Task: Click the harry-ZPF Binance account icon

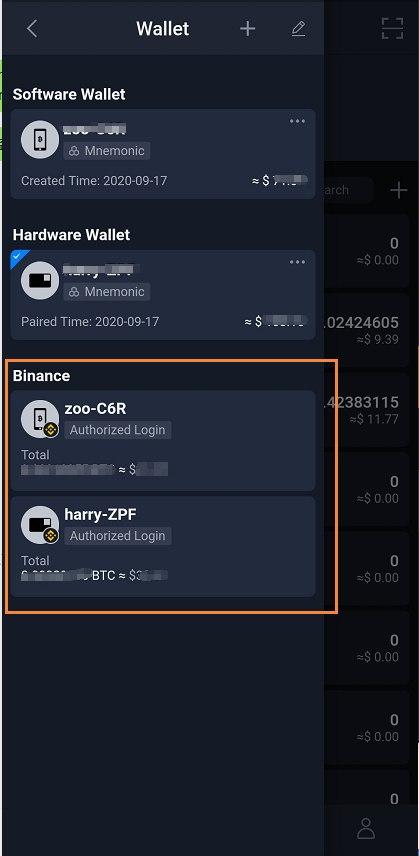Action: (40, 525)
